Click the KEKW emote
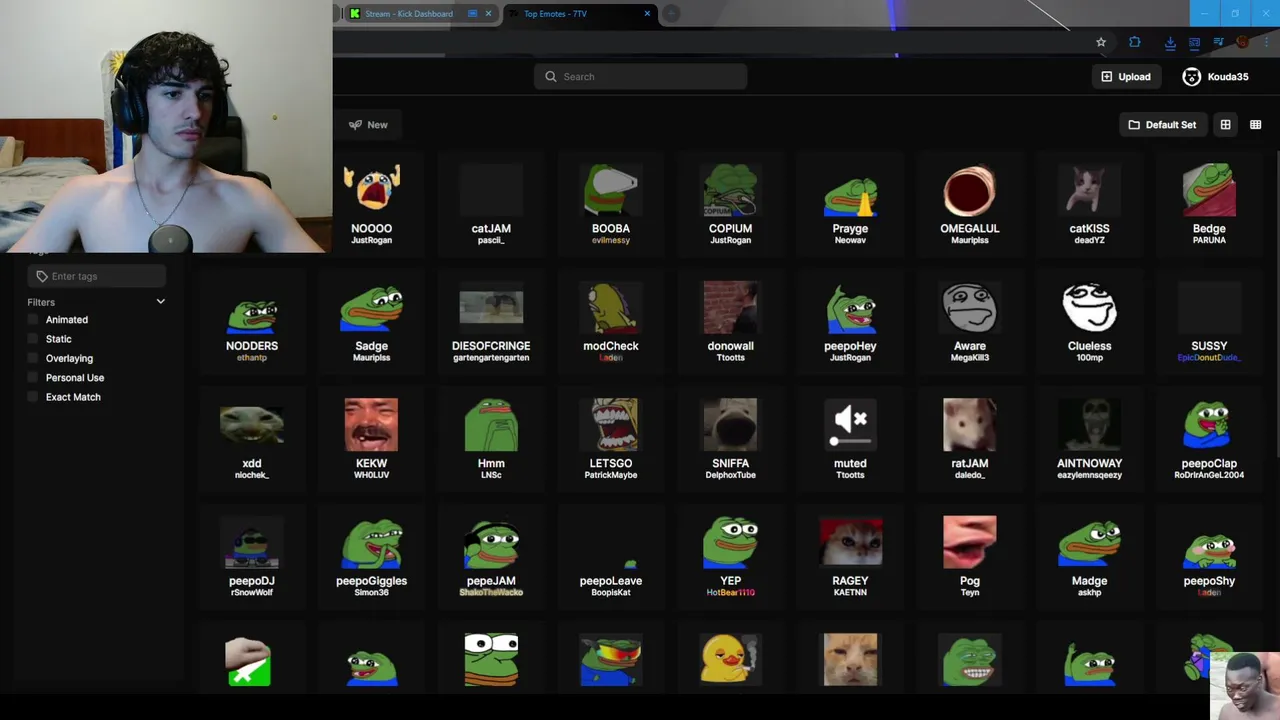 (371, 439)
